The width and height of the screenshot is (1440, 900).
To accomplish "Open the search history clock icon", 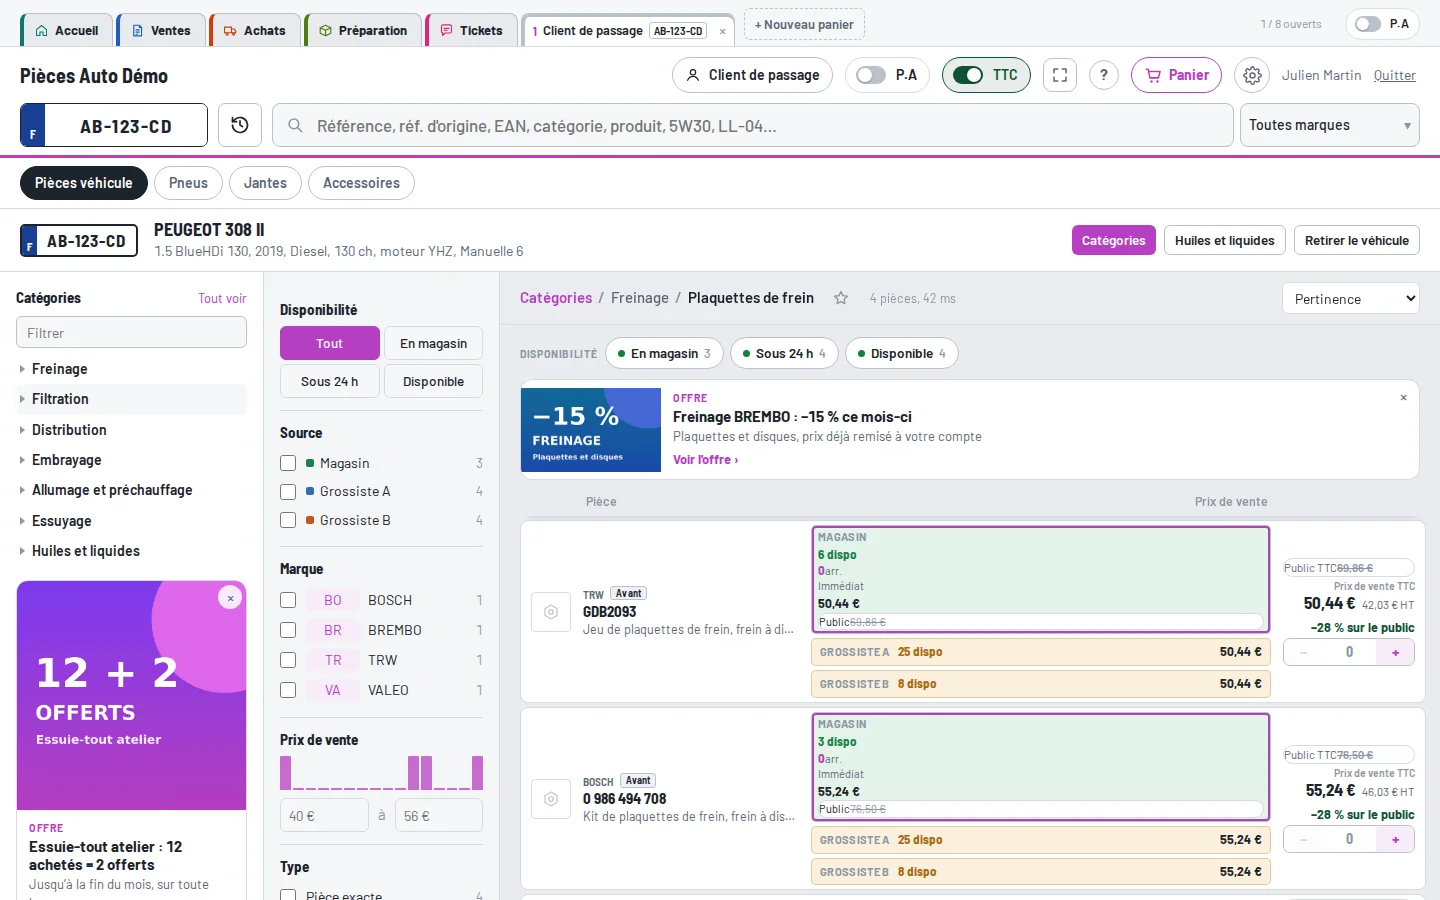I will click(240, 125).
